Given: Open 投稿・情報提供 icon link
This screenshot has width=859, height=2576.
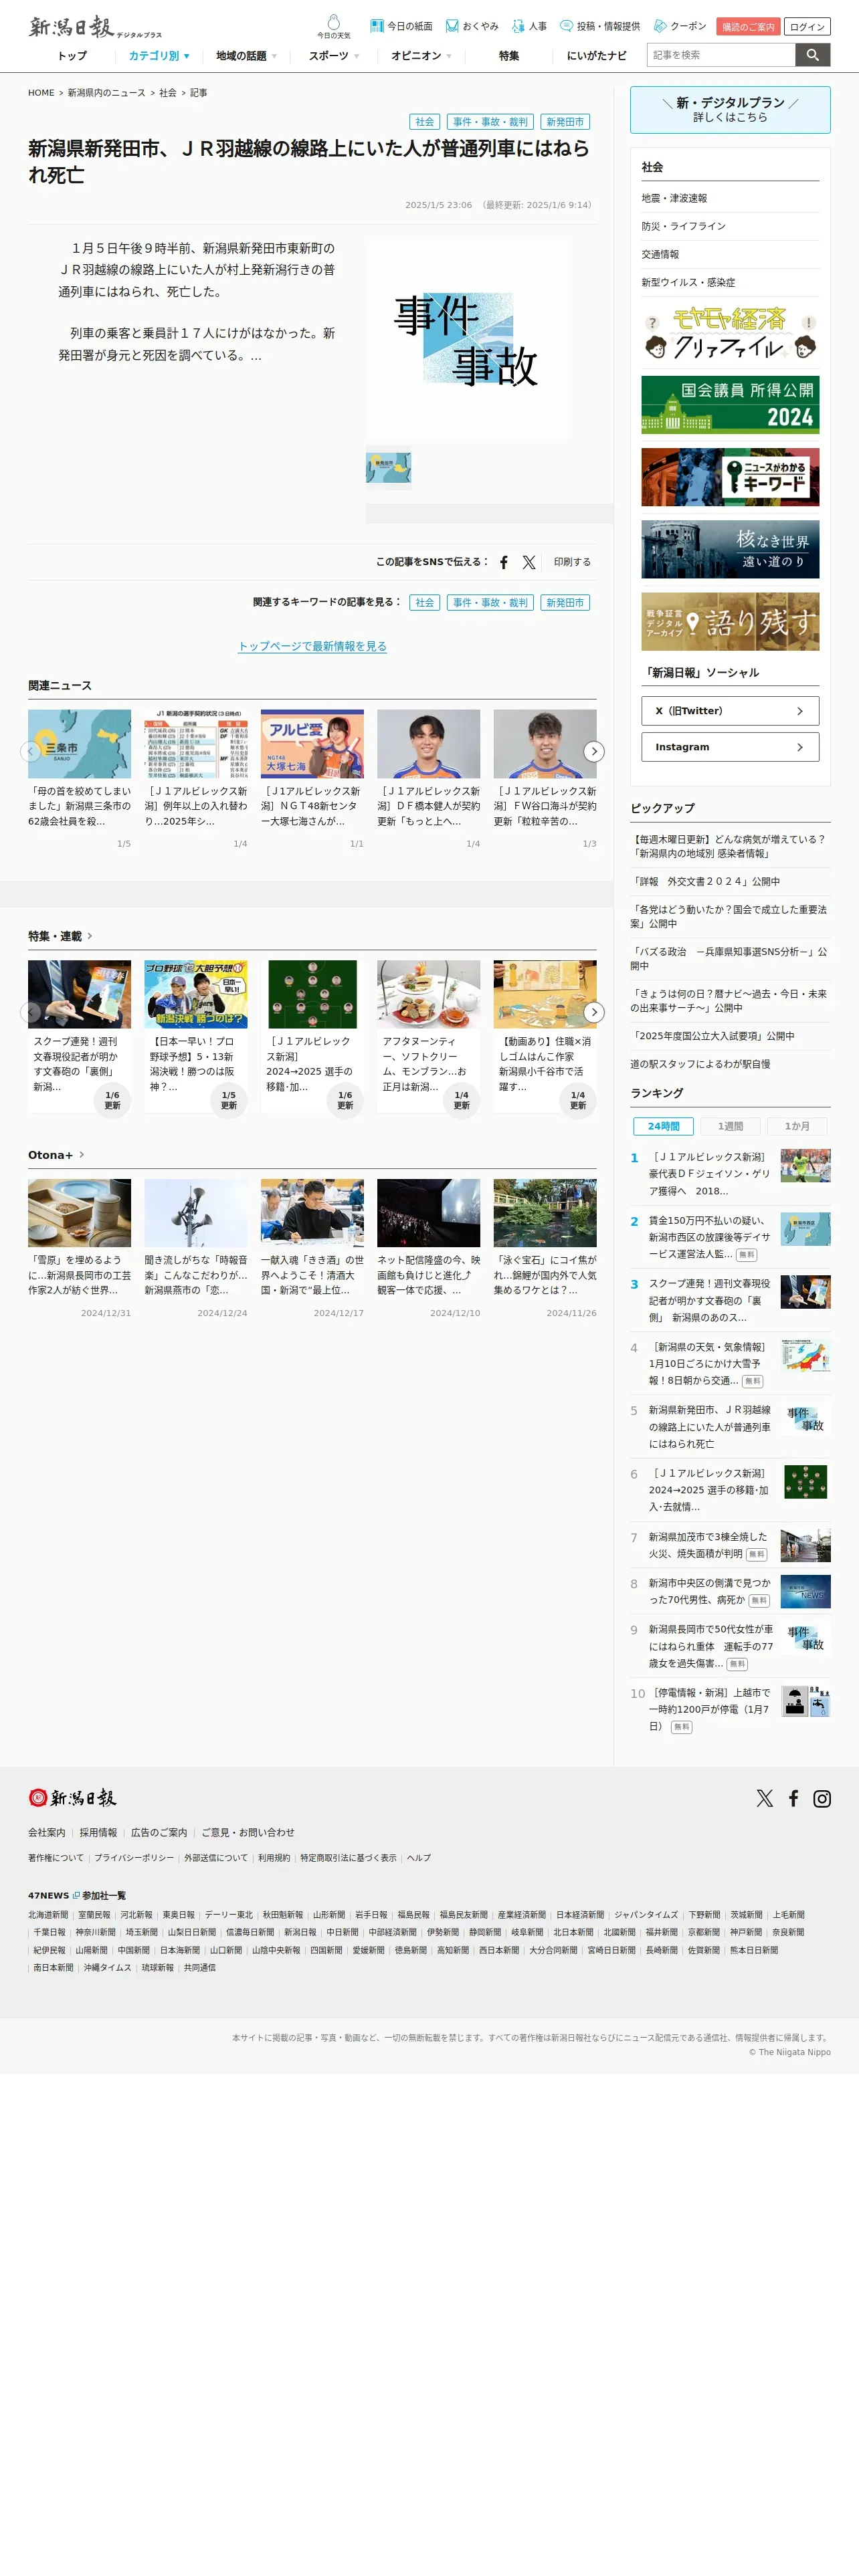Looking at the screenshot, I should (x=600, y=26).
